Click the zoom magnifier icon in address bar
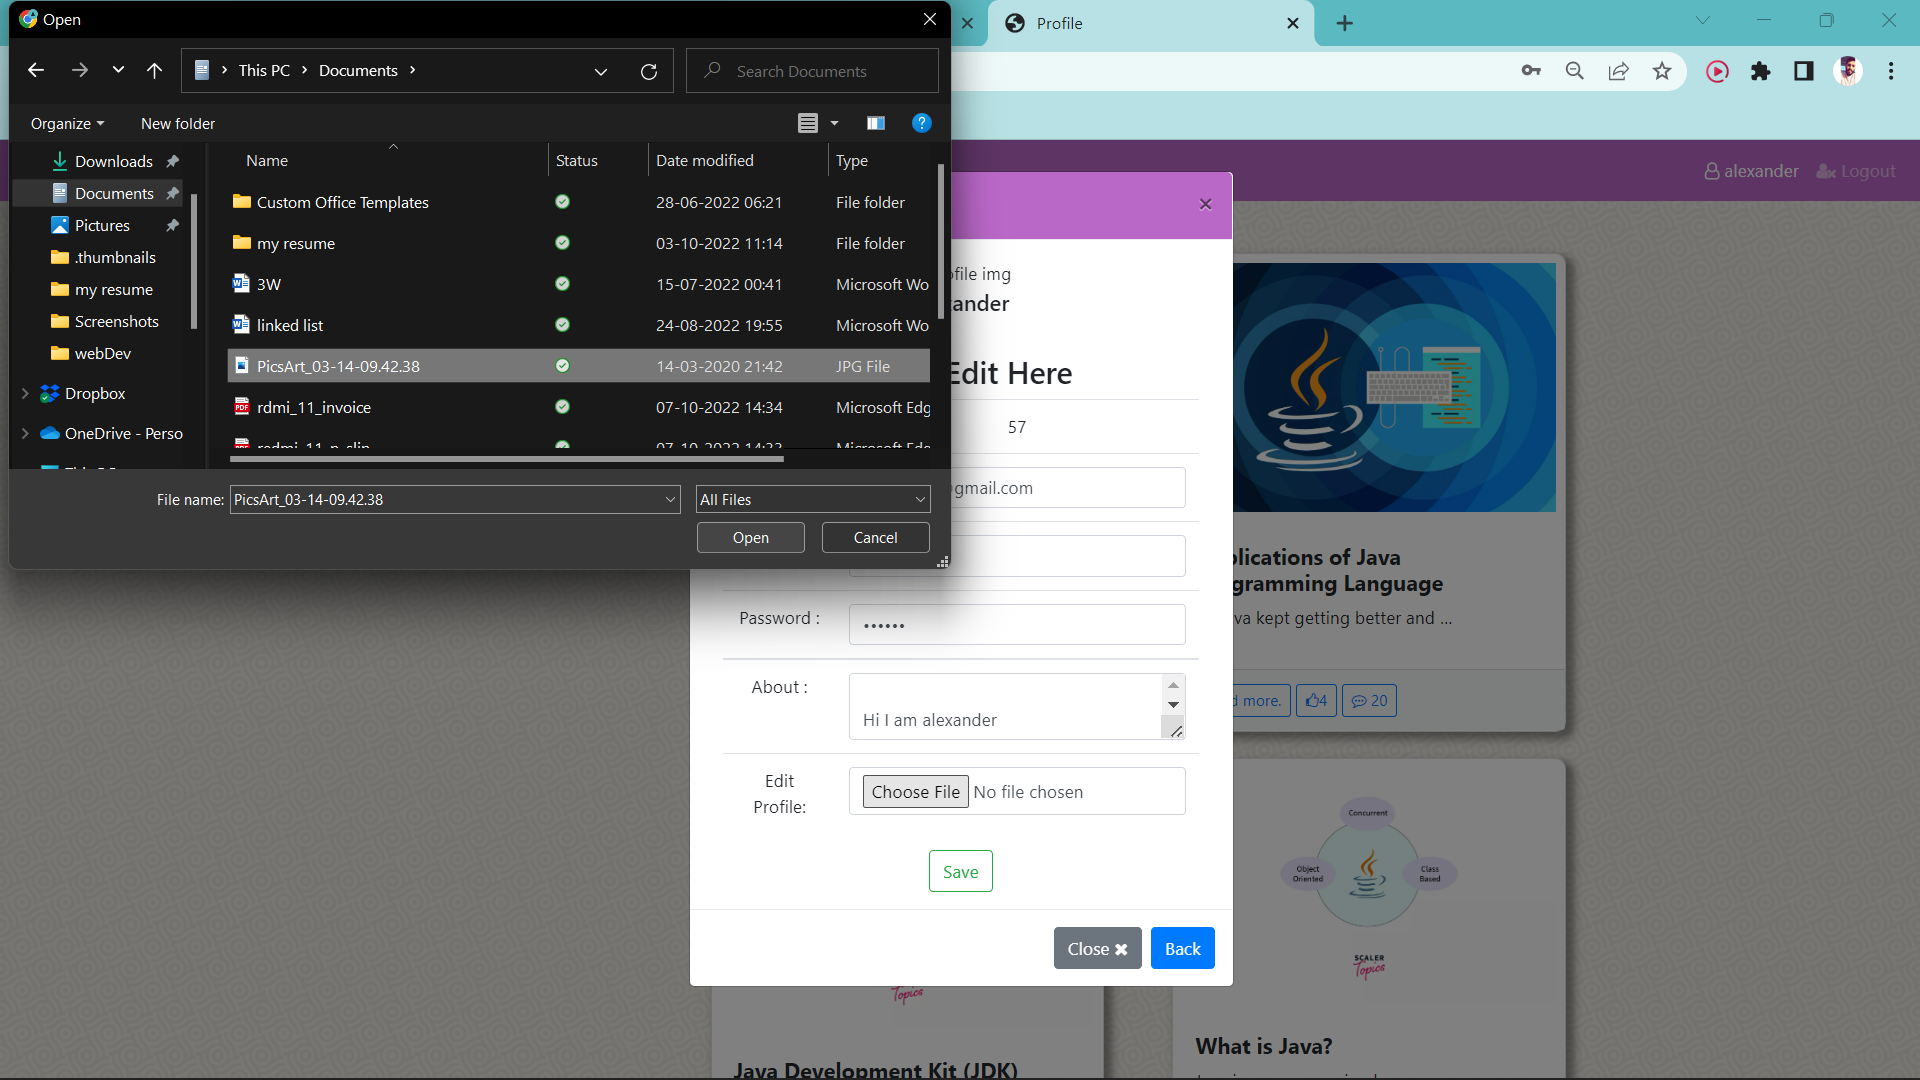The height and width of the screenshot is (1080, 1920). (x=1574, y=71)
